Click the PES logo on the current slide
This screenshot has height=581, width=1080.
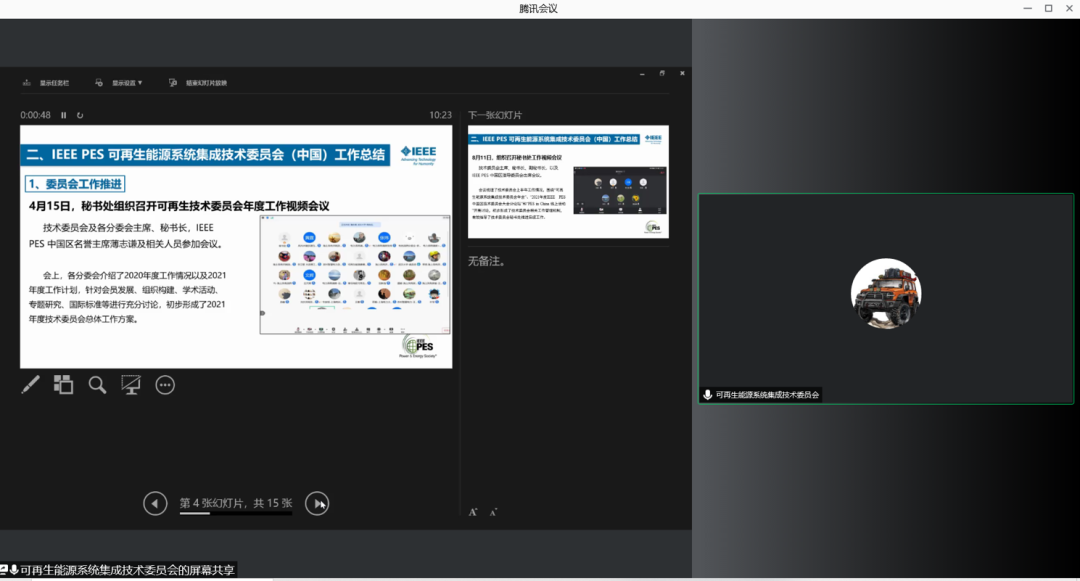[x=419, y=346]
